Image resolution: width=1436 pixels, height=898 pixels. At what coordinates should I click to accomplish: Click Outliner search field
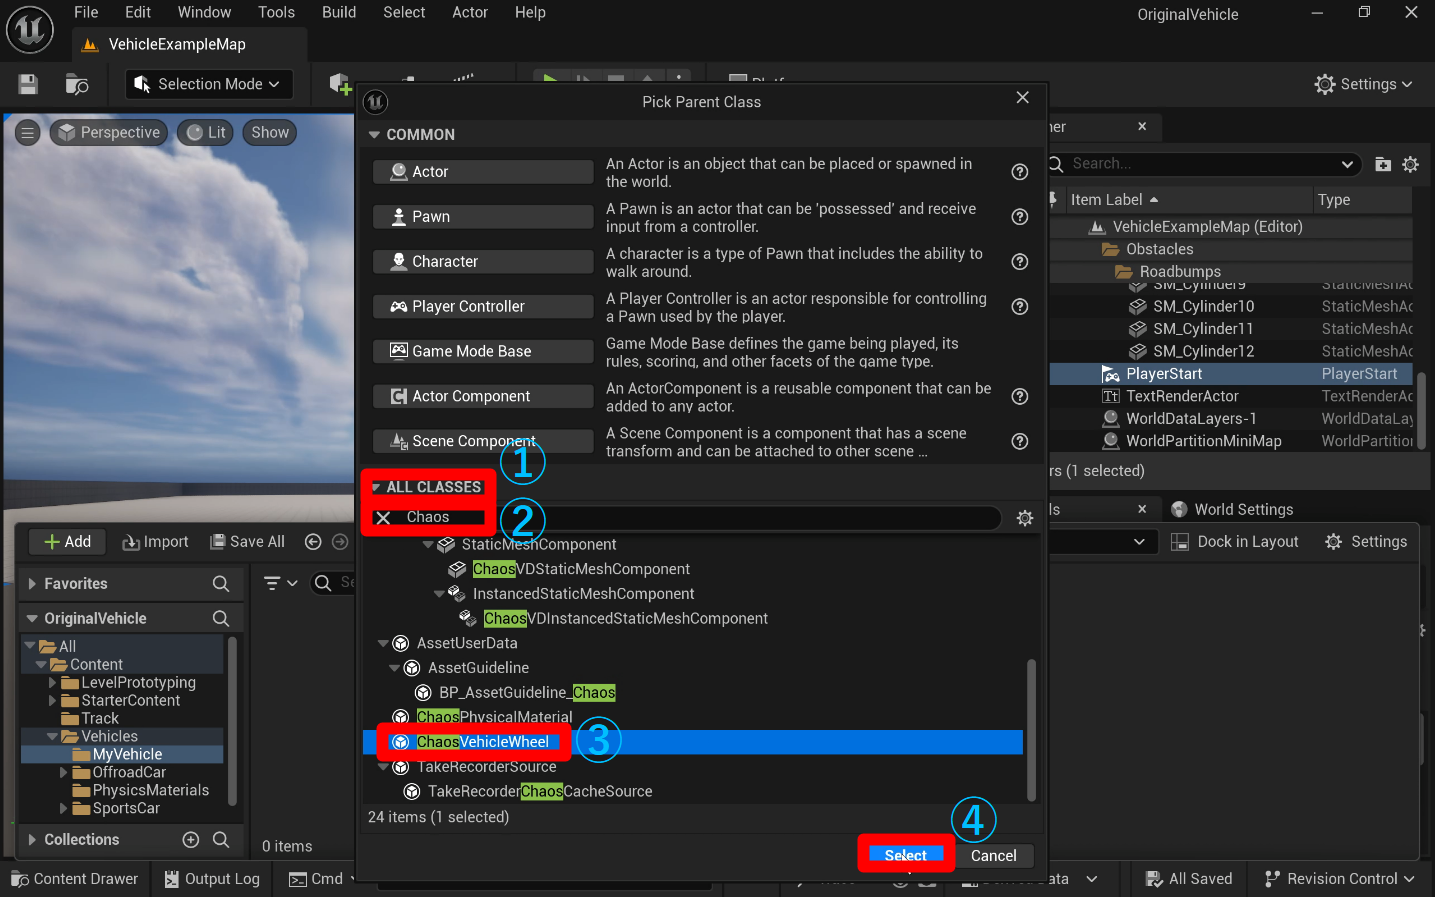pos(1205,164)
